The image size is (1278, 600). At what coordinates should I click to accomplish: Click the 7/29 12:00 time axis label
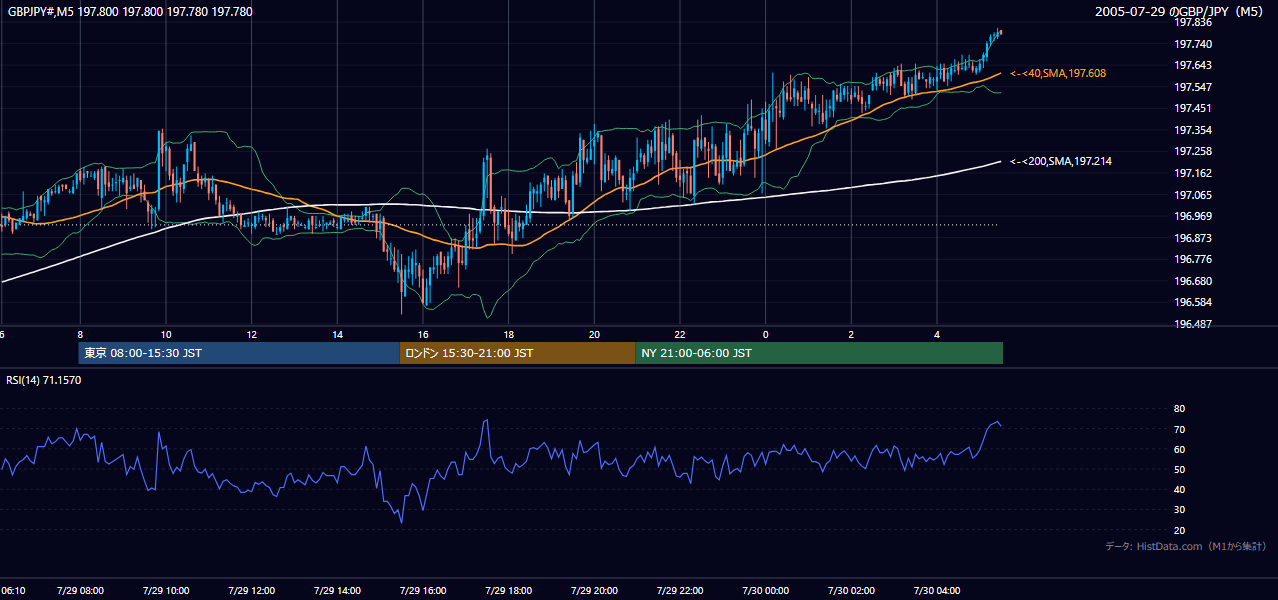(252, 590)
